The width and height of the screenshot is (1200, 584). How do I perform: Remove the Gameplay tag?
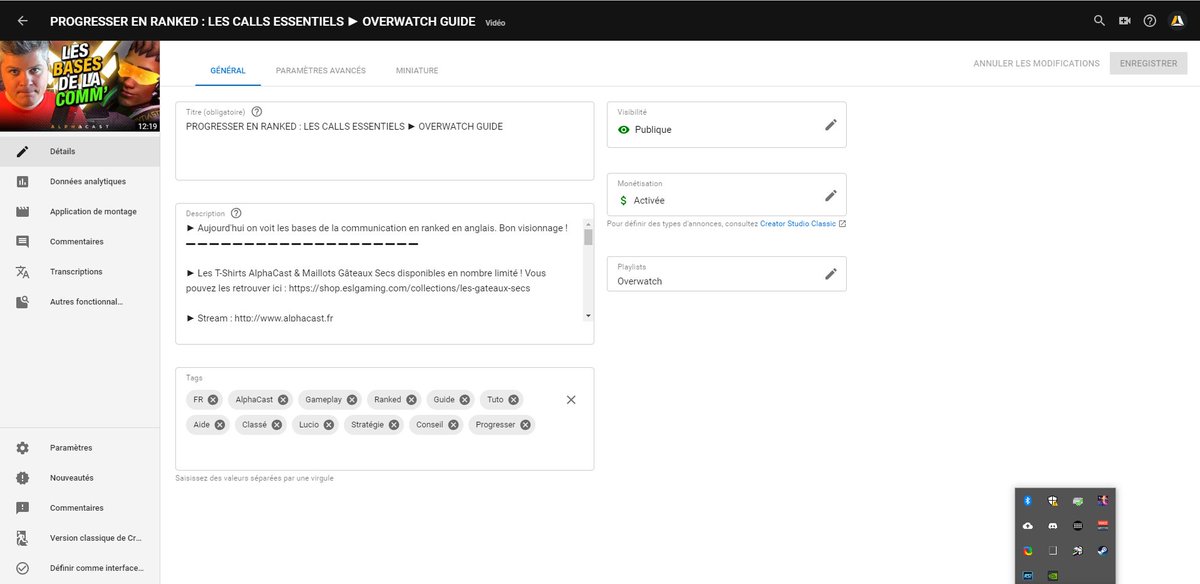352,400
